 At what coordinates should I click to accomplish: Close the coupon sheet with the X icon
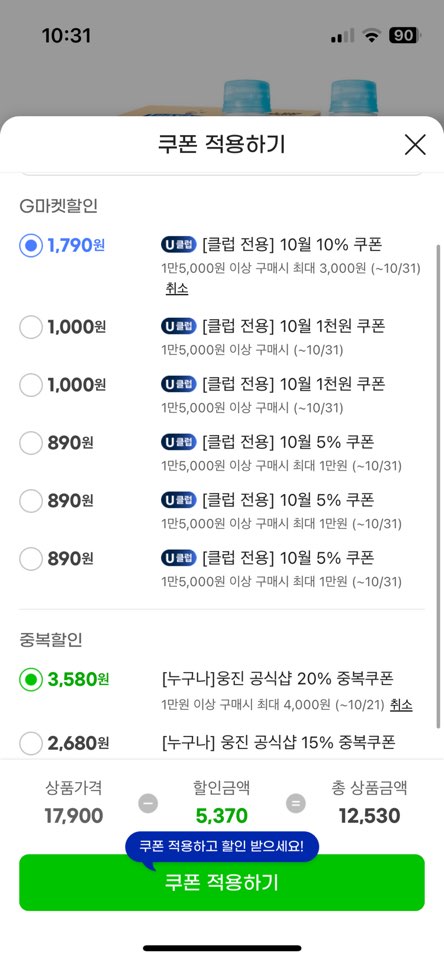415,145
